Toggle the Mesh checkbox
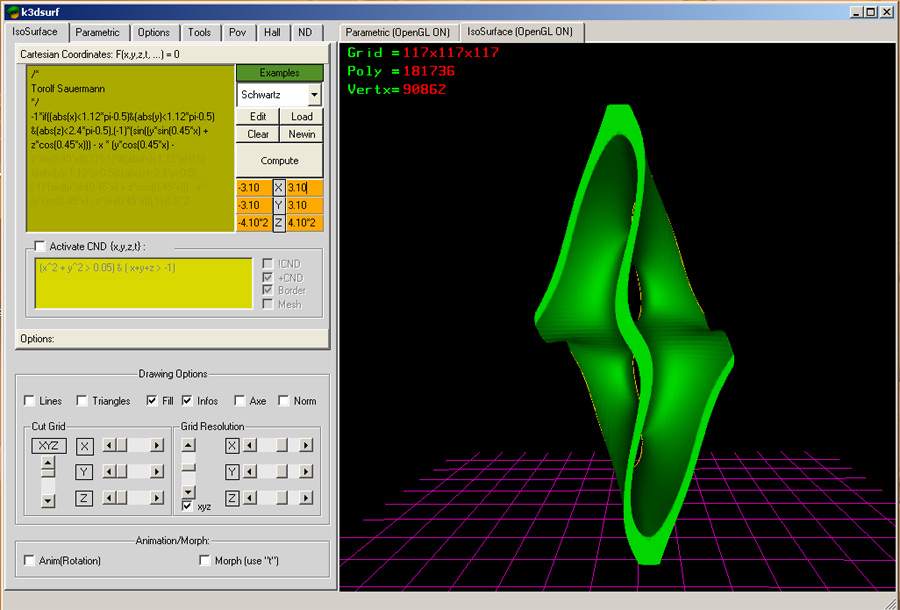This screenshot has height=610, width=900. pos(267,304)
